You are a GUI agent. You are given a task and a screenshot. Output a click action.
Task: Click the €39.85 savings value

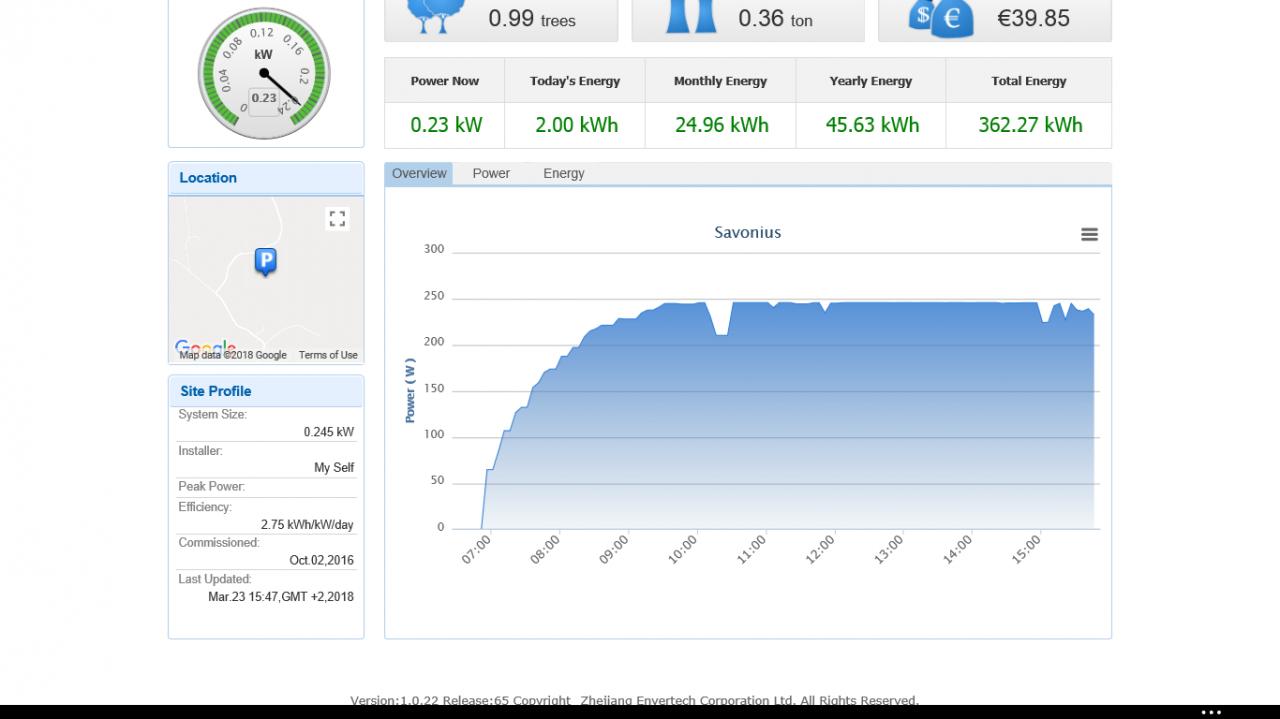pos(1033,18)
